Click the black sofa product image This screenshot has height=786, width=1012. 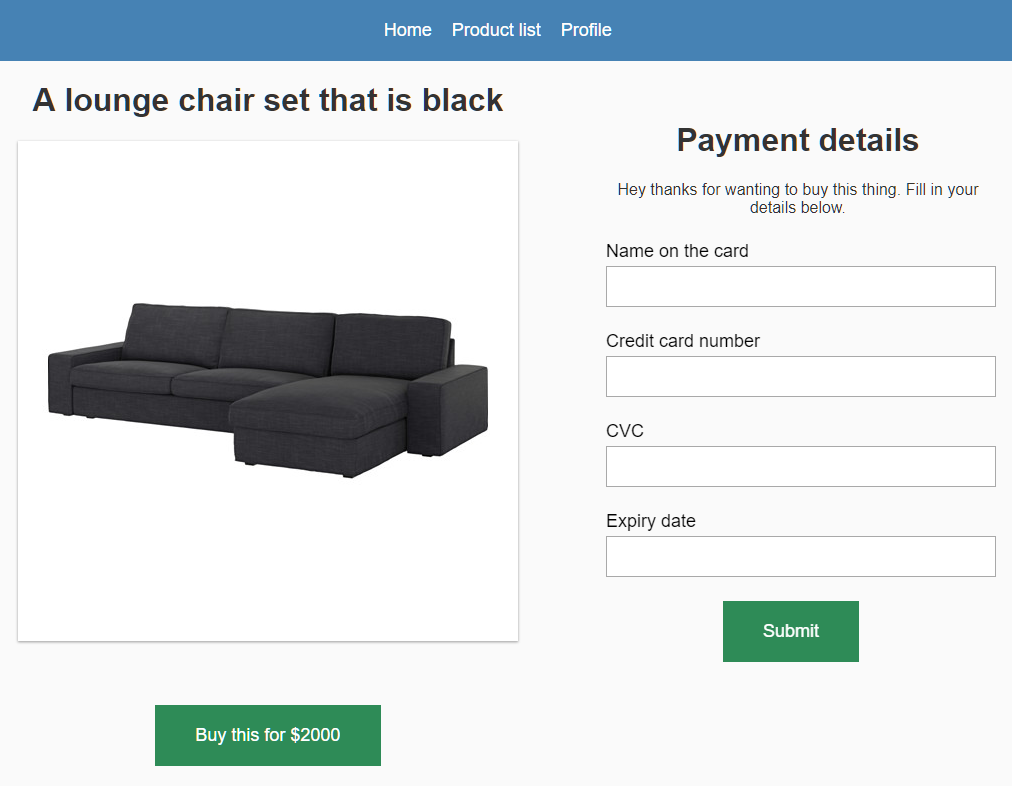click(x=268, y=390)
